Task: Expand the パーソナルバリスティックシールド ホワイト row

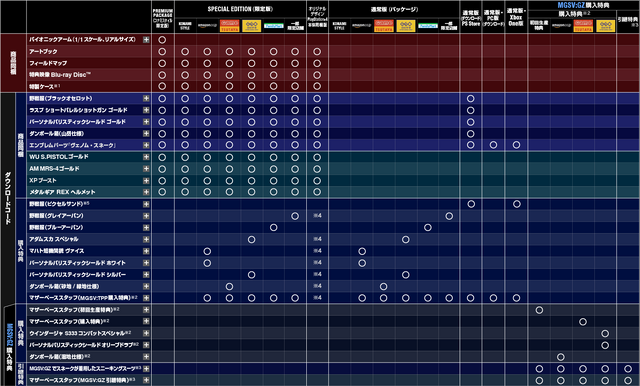Action: point(146,263)
